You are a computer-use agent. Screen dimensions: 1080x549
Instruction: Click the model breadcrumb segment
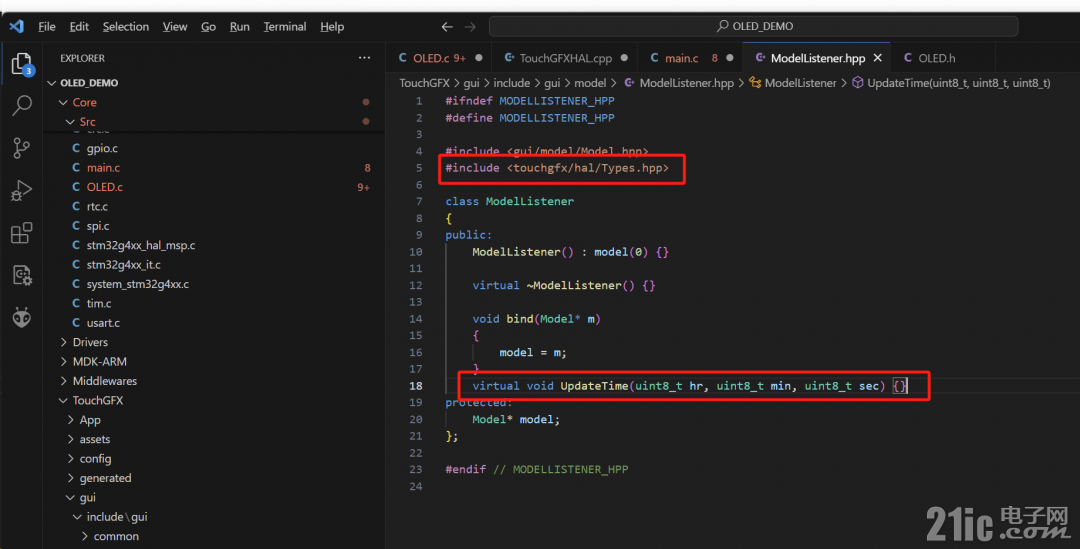[x=590, y=83]
